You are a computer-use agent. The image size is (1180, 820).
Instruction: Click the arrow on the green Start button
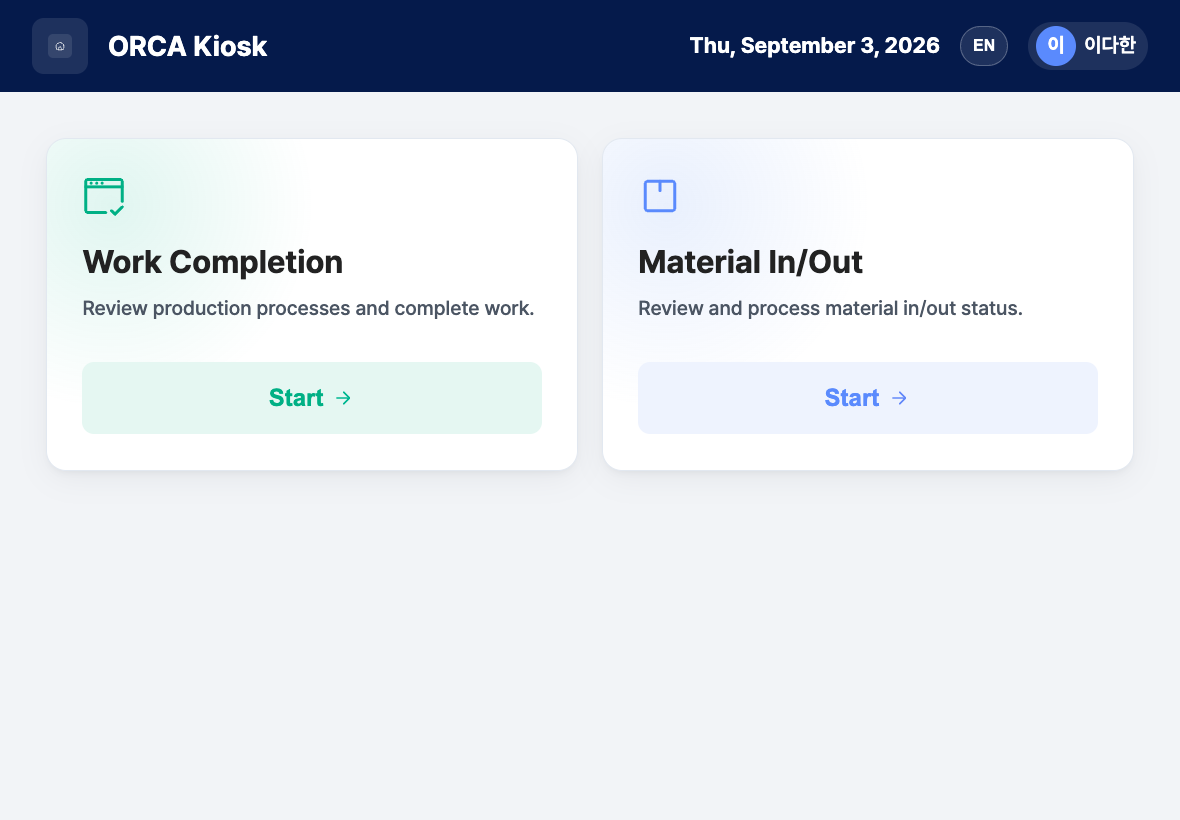[343, 398]
